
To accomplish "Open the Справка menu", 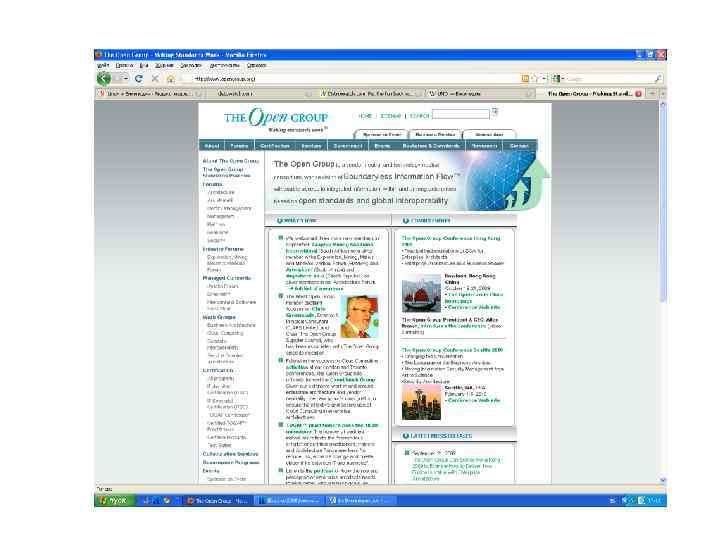I will [x=256, y=65].
